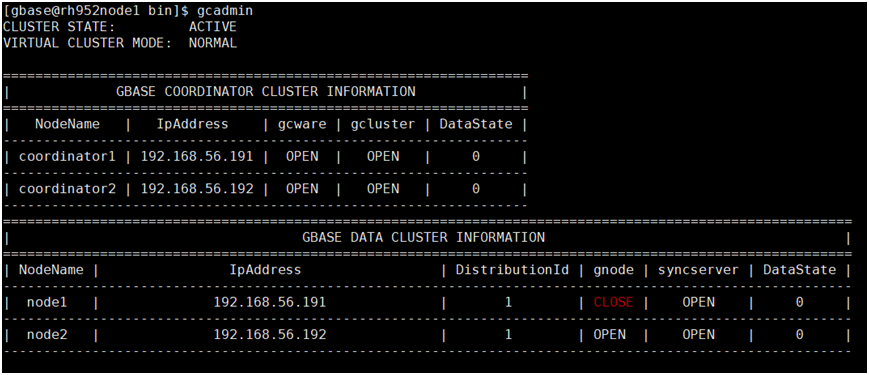
Task: Click the coordinator table NodeName header
Action: point(68,124)
